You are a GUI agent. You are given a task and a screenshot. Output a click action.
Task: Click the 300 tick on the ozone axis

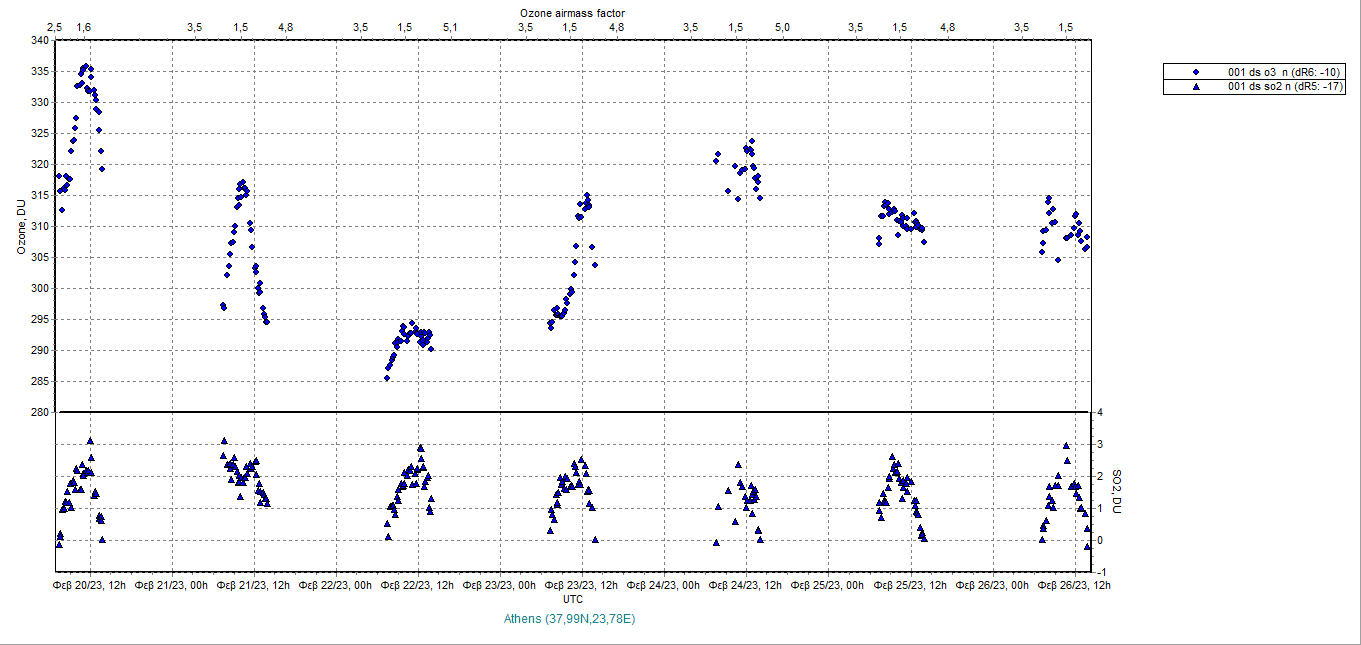click(39, 288)
